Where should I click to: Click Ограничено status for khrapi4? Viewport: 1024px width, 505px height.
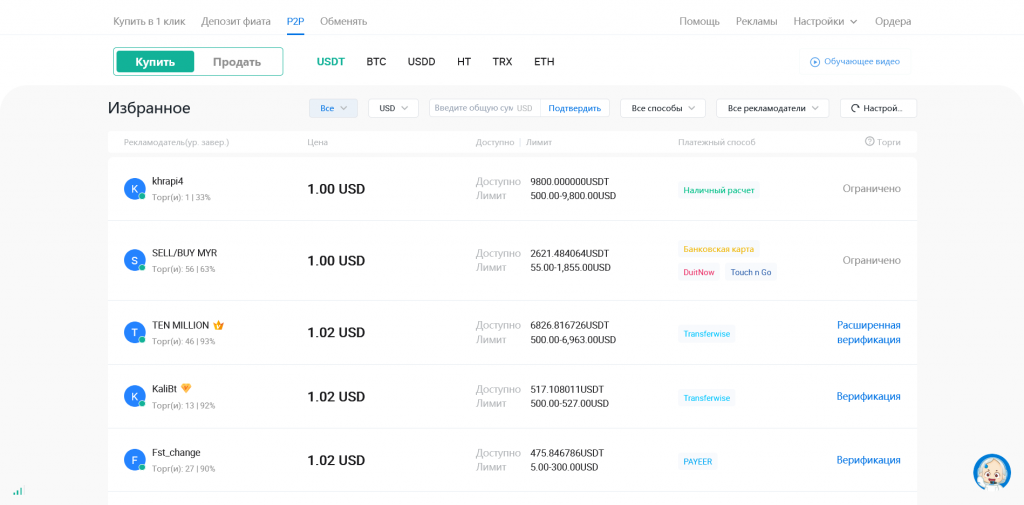(x=871, y=189)
